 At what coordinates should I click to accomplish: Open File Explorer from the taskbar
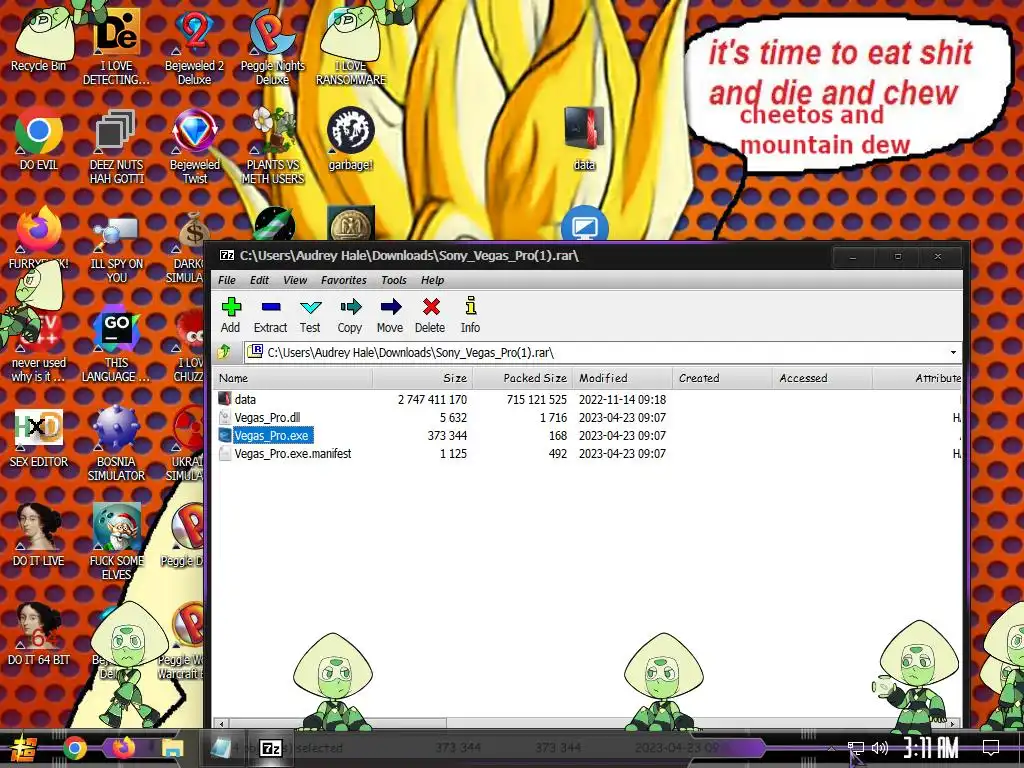[x=172, y=748]
